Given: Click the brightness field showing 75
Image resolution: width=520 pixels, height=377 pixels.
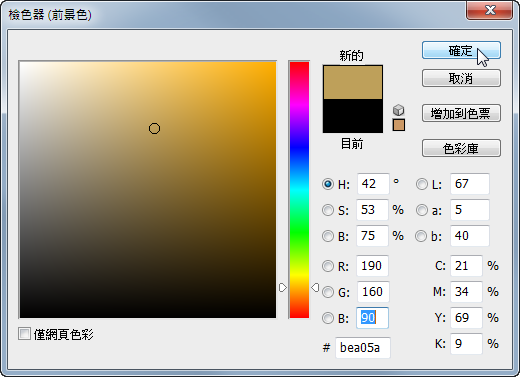Looking at the screenshot, I should 372,236.
